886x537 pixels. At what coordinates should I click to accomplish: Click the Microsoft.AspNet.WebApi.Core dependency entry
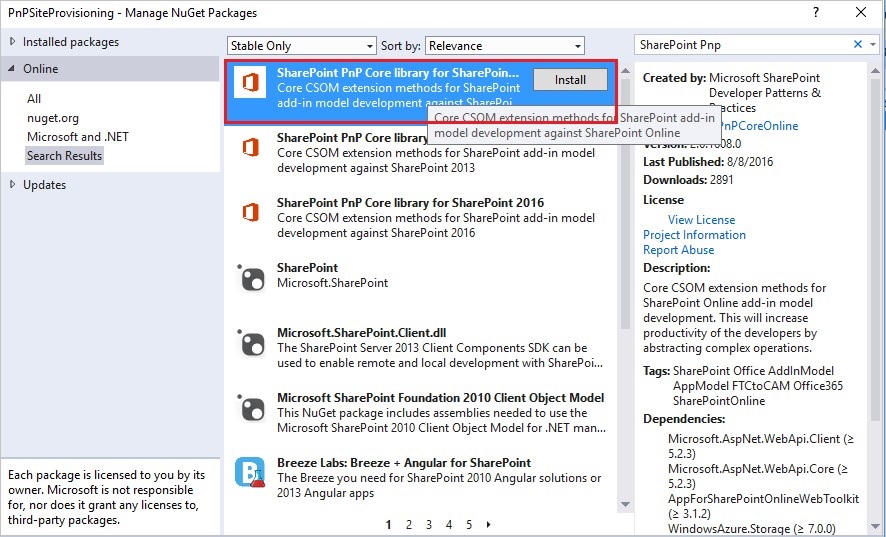(758, 476)
